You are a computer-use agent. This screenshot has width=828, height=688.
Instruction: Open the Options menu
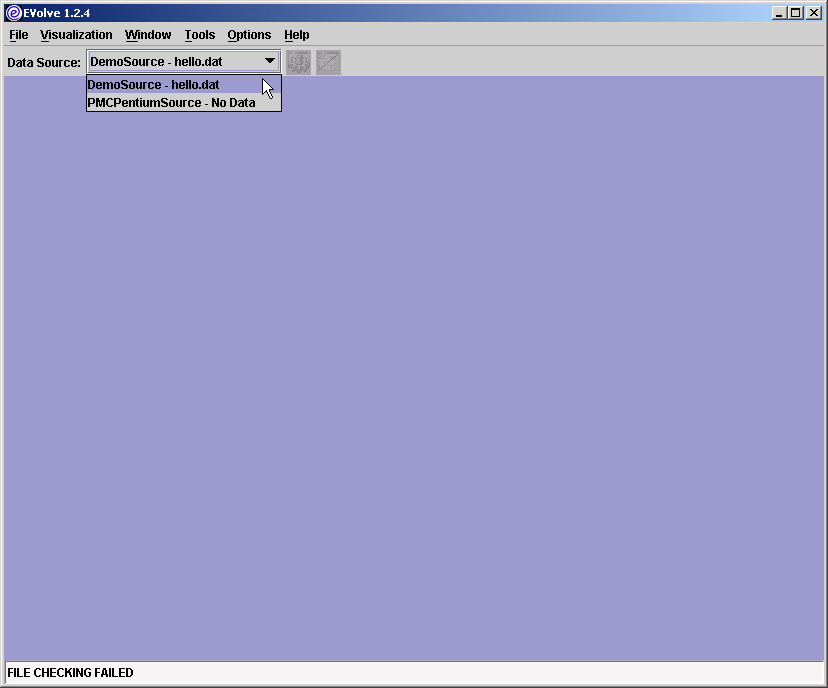249,35
